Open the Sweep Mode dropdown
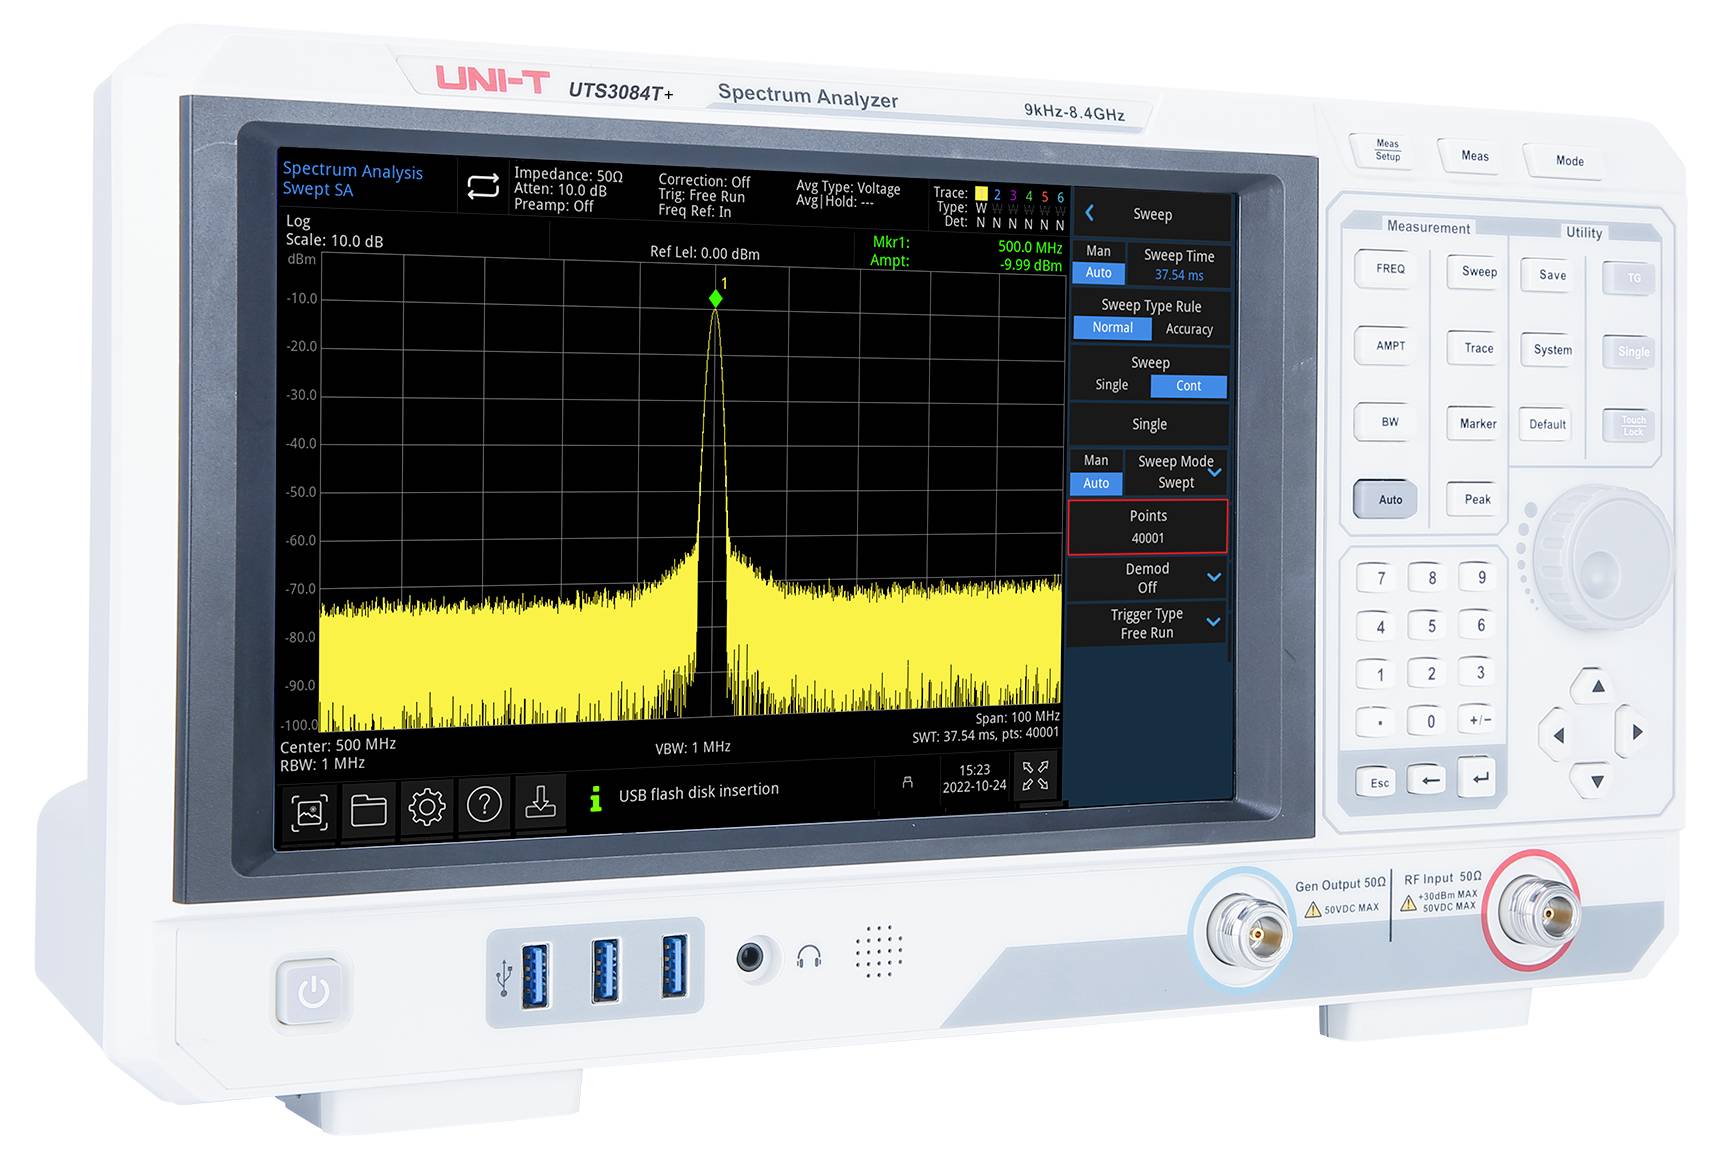This screenshot has width=1721, height=1158. click(1178, 472)
